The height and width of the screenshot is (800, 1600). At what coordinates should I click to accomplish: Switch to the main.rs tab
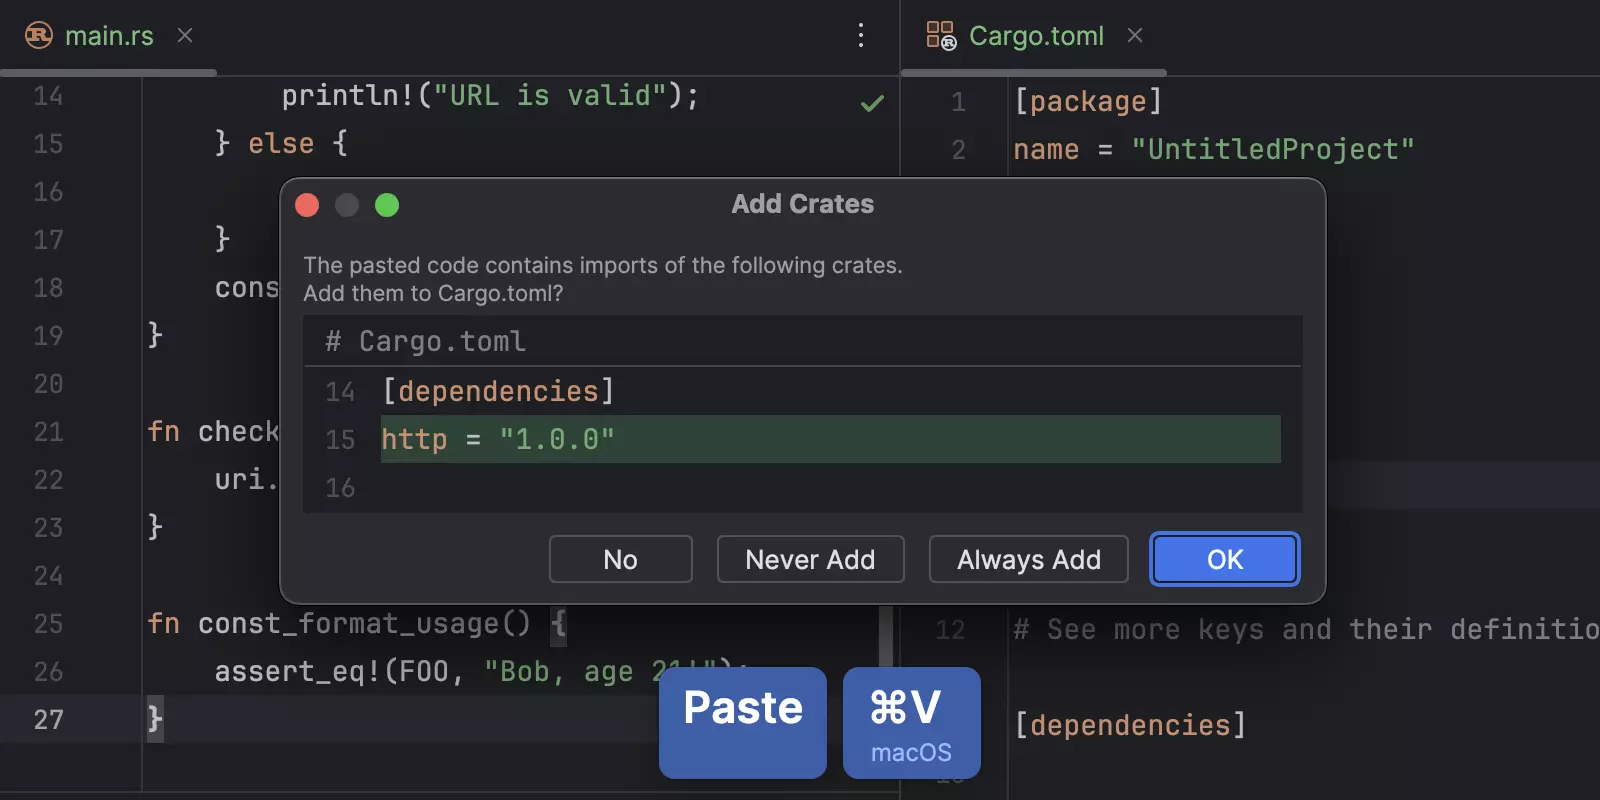(109, 36)
